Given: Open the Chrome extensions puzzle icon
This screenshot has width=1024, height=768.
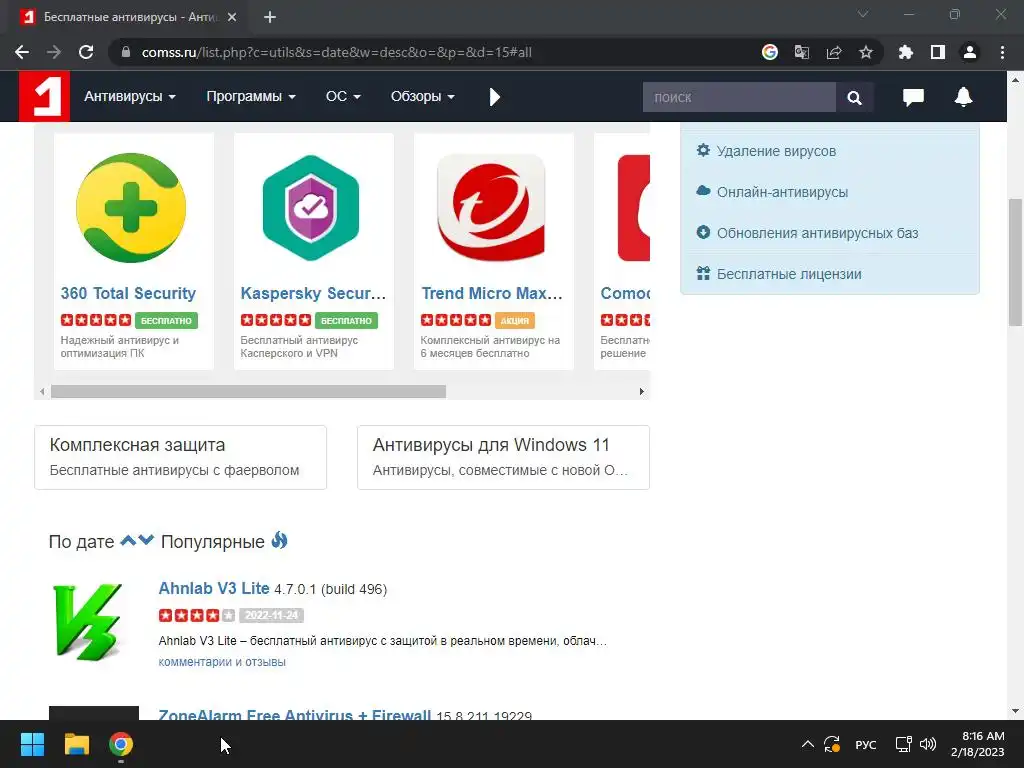Looking at the screenshot, I should (x=906, y=52).
